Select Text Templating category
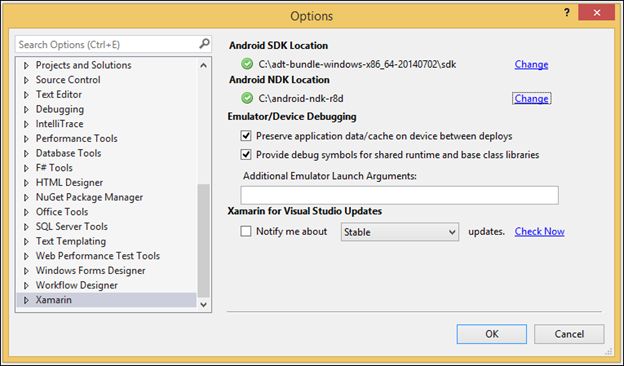Image resolution: width=624 pixels, height=366 pixels. [71, 241]
